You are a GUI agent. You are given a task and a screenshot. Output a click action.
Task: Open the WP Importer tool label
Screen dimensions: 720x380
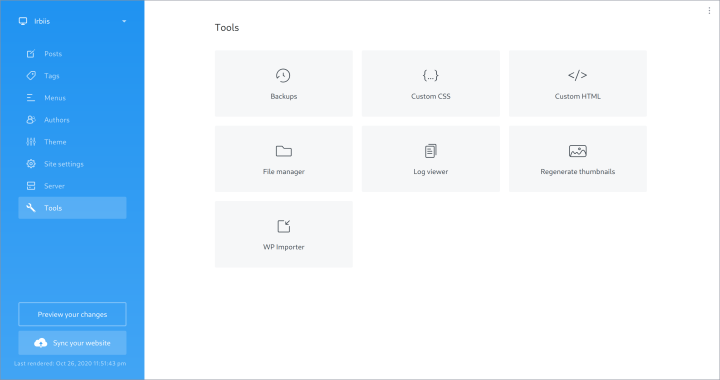pos(284,247)
